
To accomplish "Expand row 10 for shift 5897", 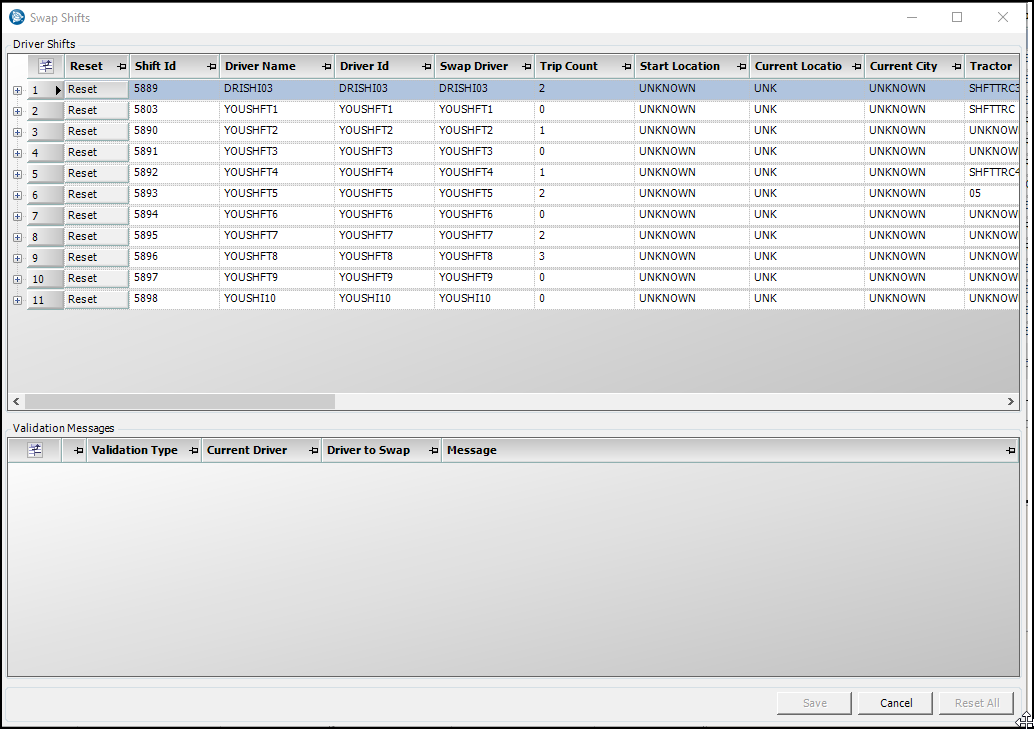I will [x=18, y=280].
